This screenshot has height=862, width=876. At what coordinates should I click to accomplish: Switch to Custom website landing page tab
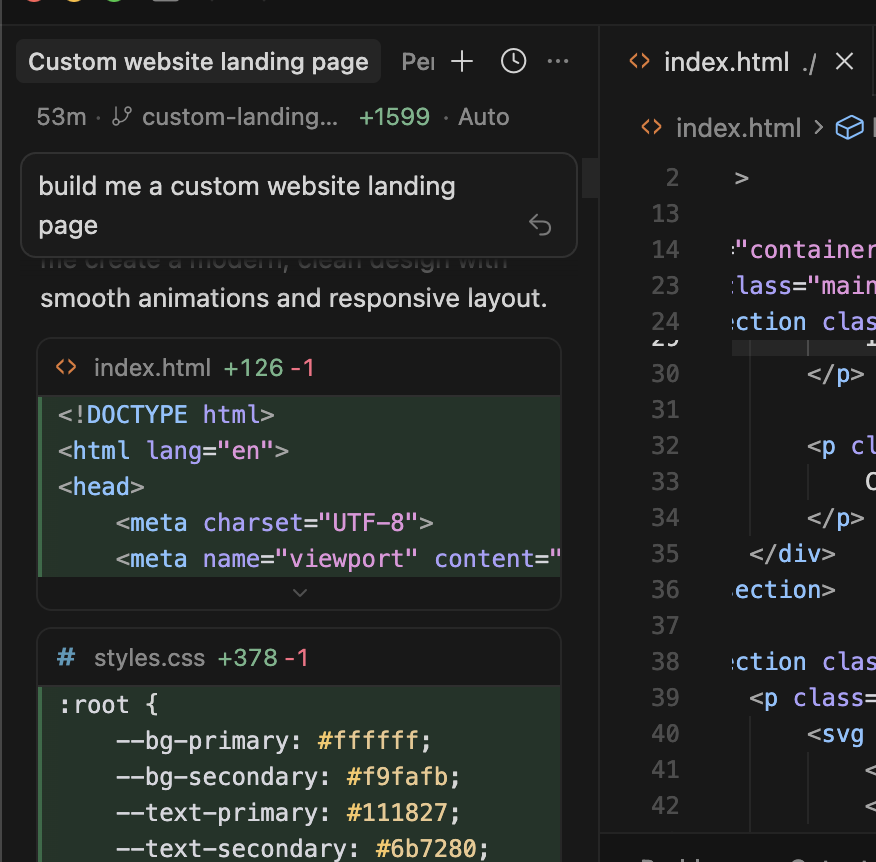pyautogui.click(x=198, y=62)
